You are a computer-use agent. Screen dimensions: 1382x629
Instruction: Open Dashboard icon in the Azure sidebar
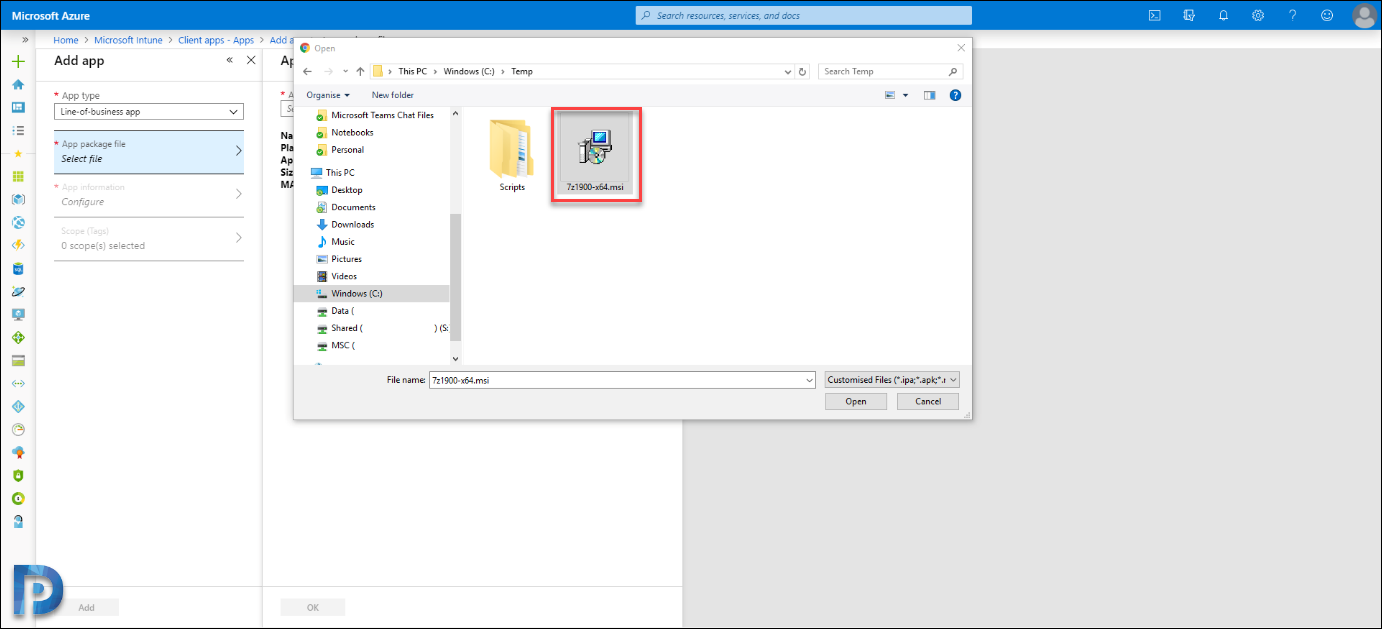[x=18, y=107]
